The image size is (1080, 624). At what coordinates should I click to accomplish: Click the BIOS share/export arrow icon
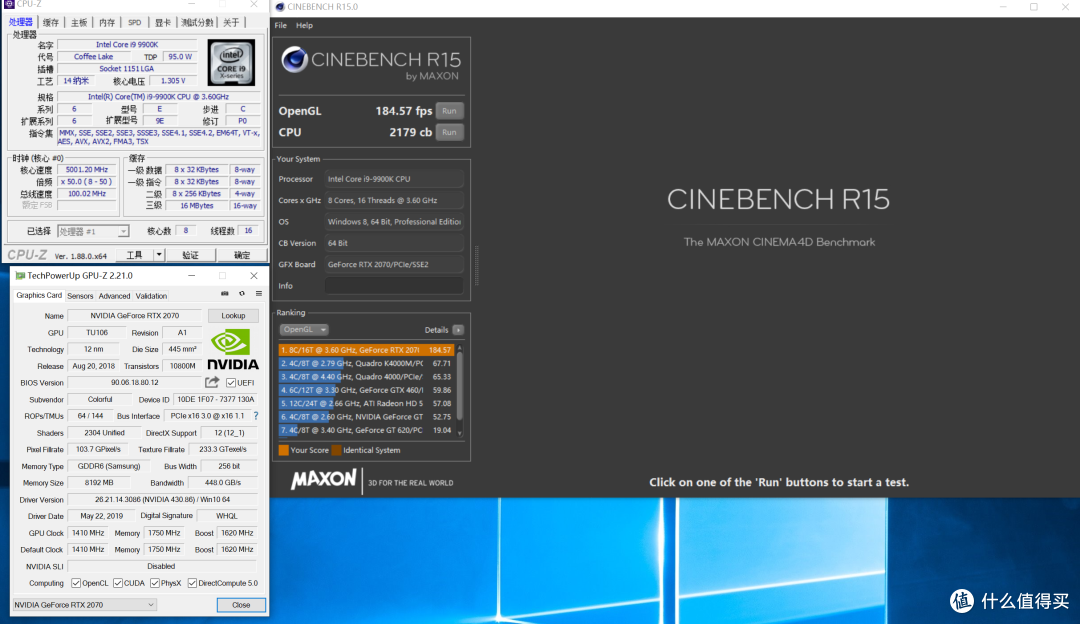click(x=212, y=382)
